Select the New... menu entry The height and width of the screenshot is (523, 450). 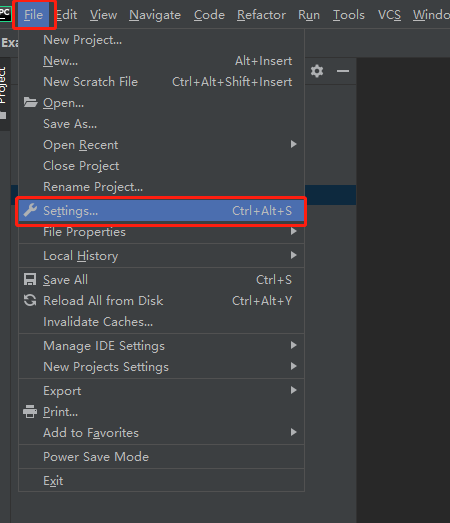161,61
